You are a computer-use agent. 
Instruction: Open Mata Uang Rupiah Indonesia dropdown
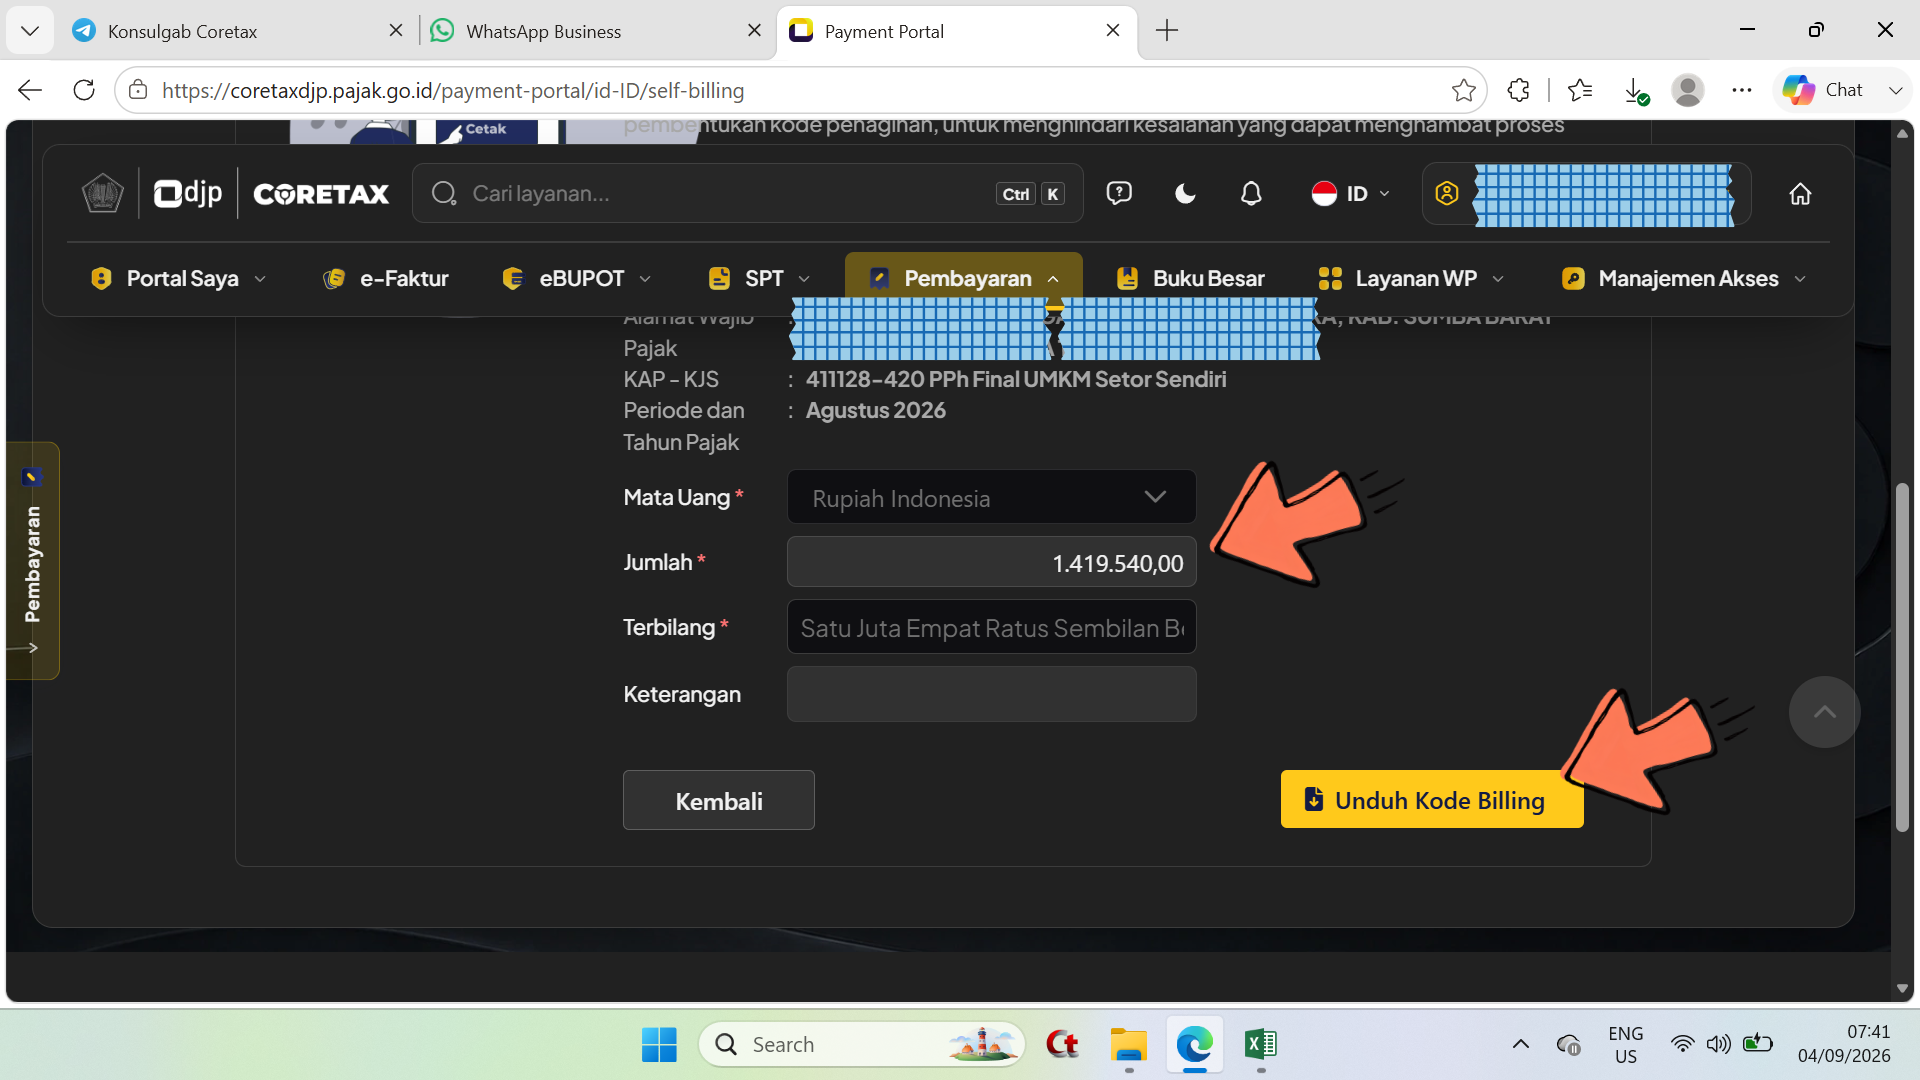(991, 497)
